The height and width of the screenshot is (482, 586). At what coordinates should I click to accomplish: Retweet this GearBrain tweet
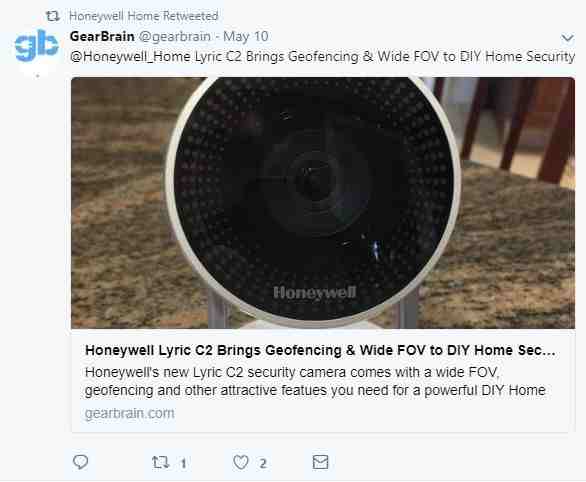point(161,463)
